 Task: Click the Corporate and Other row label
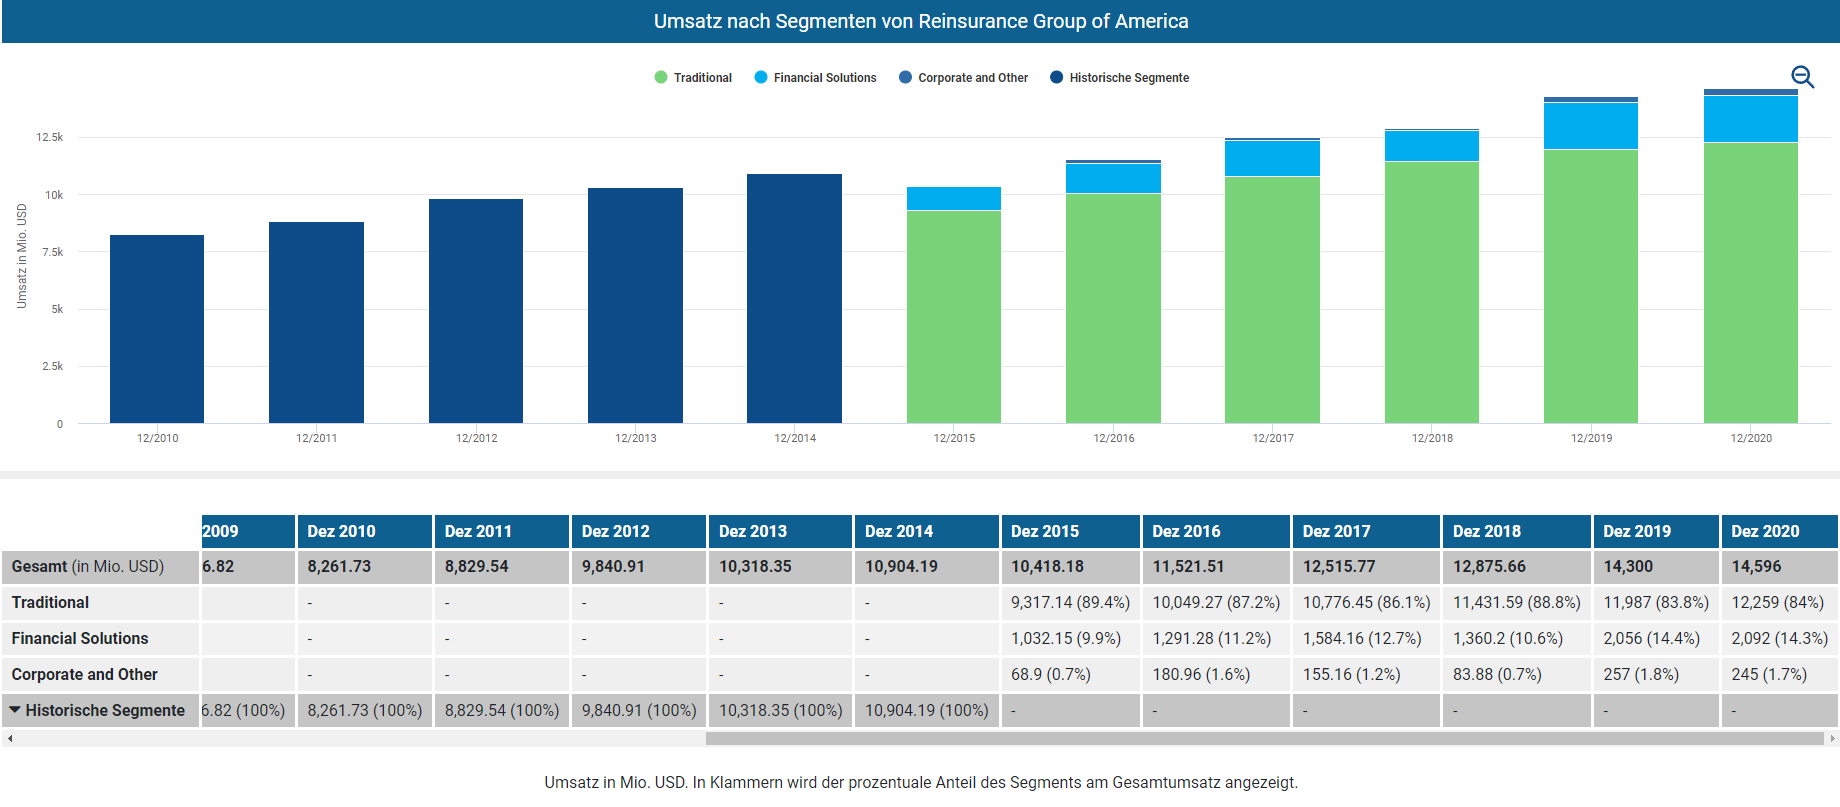(85, 674)
